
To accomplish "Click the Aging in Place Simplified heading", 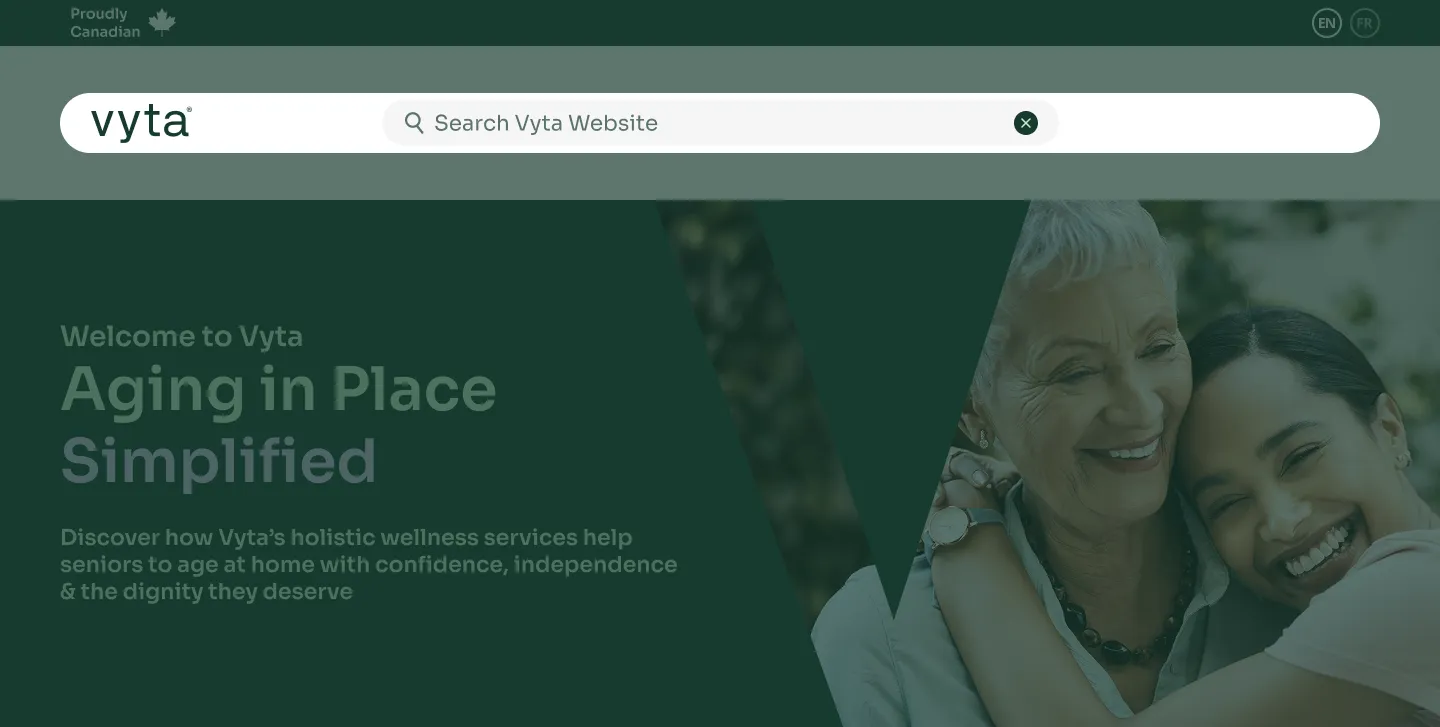I will 278,424.
